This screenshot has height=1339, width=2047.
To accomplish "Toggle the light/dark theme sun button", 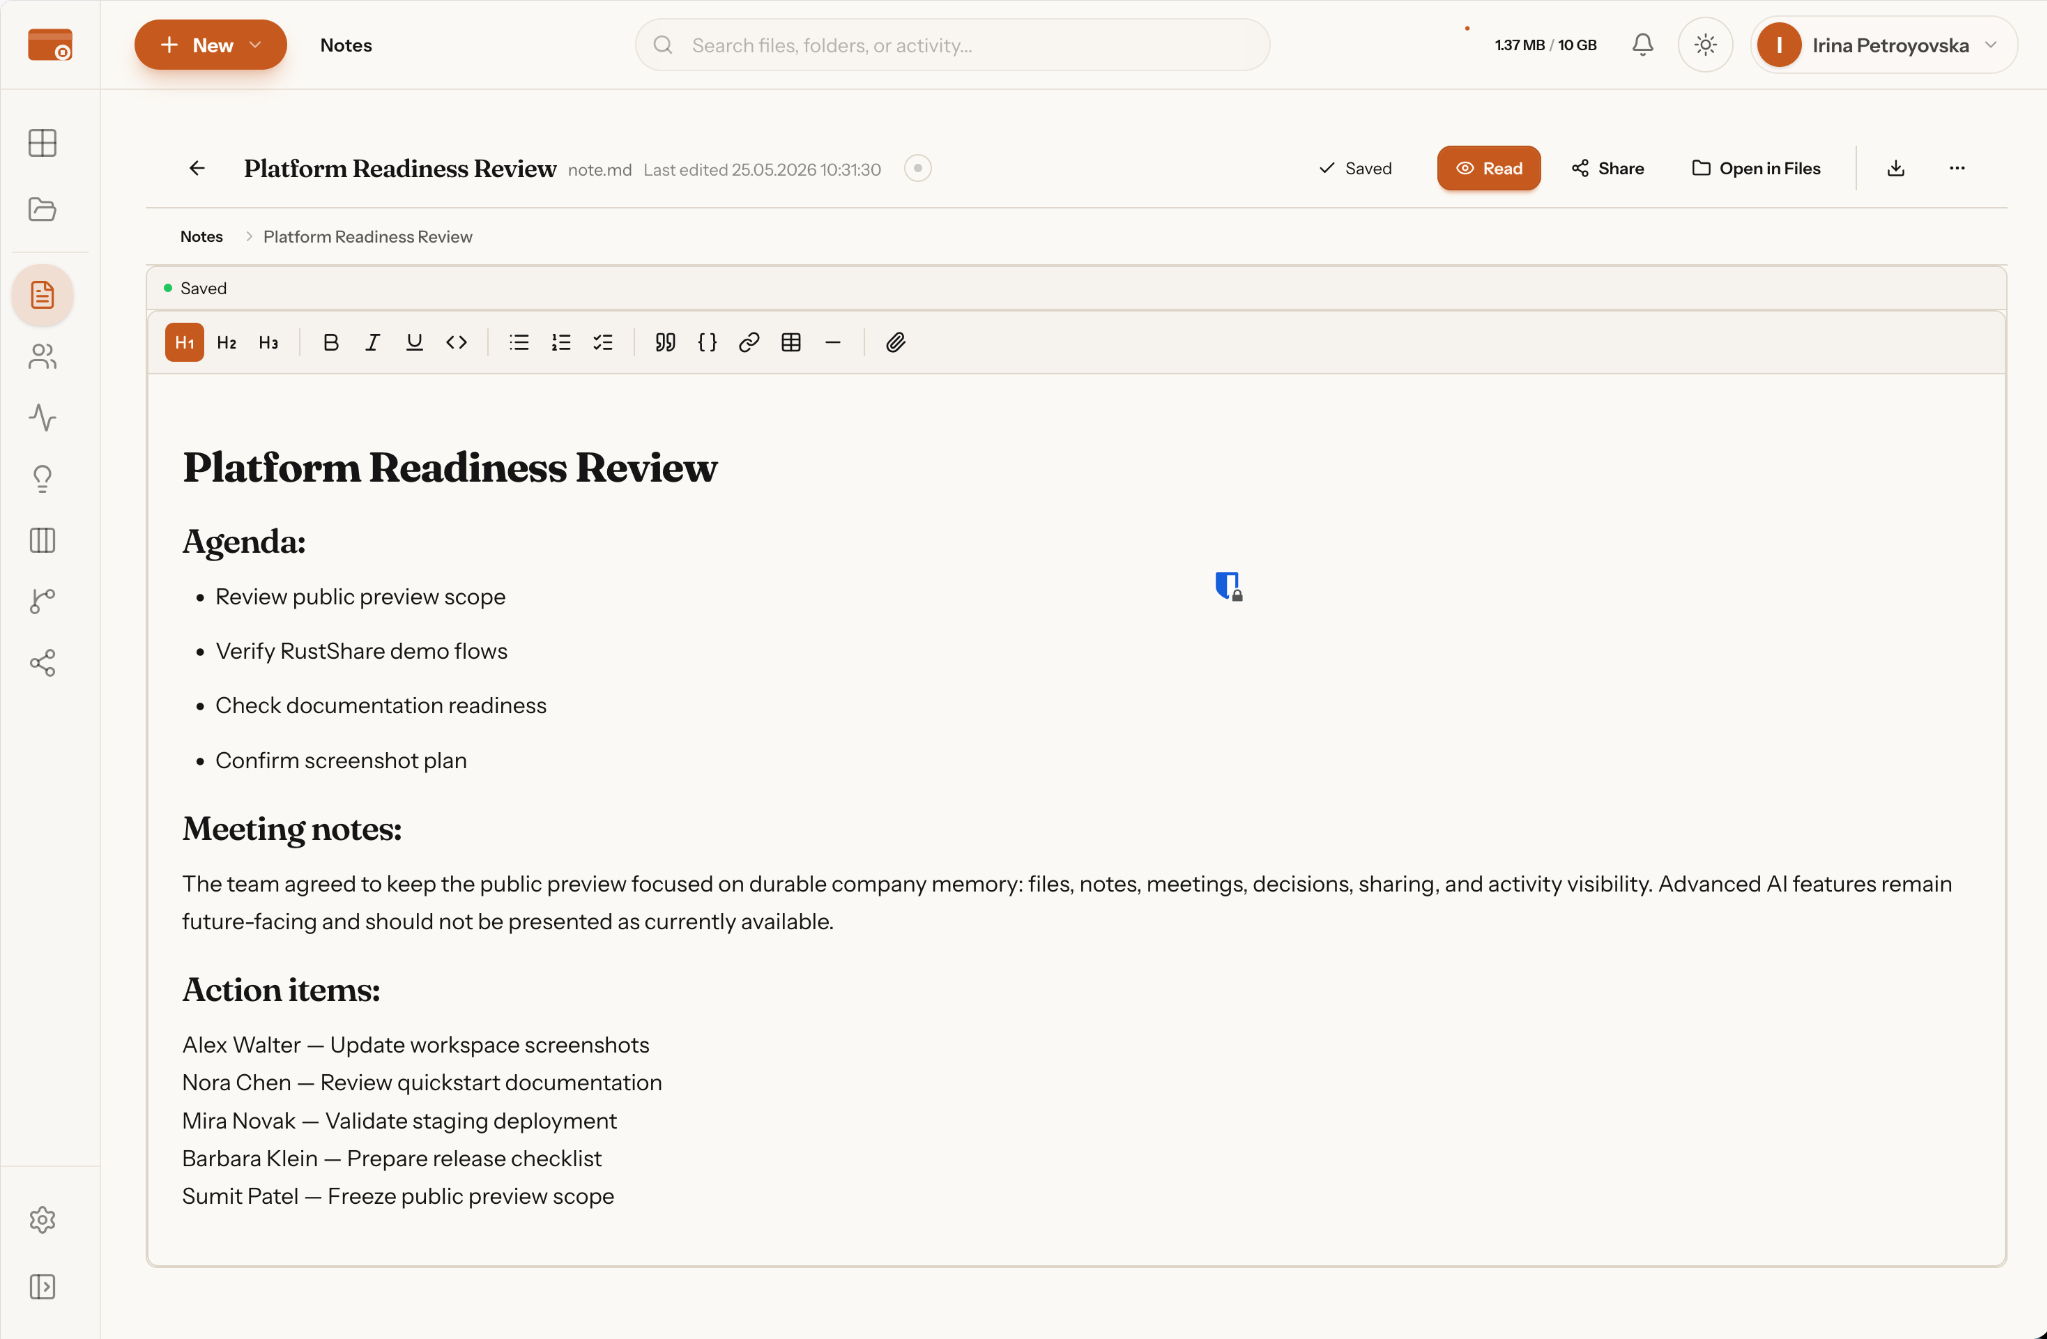I will coord(1705,45).
